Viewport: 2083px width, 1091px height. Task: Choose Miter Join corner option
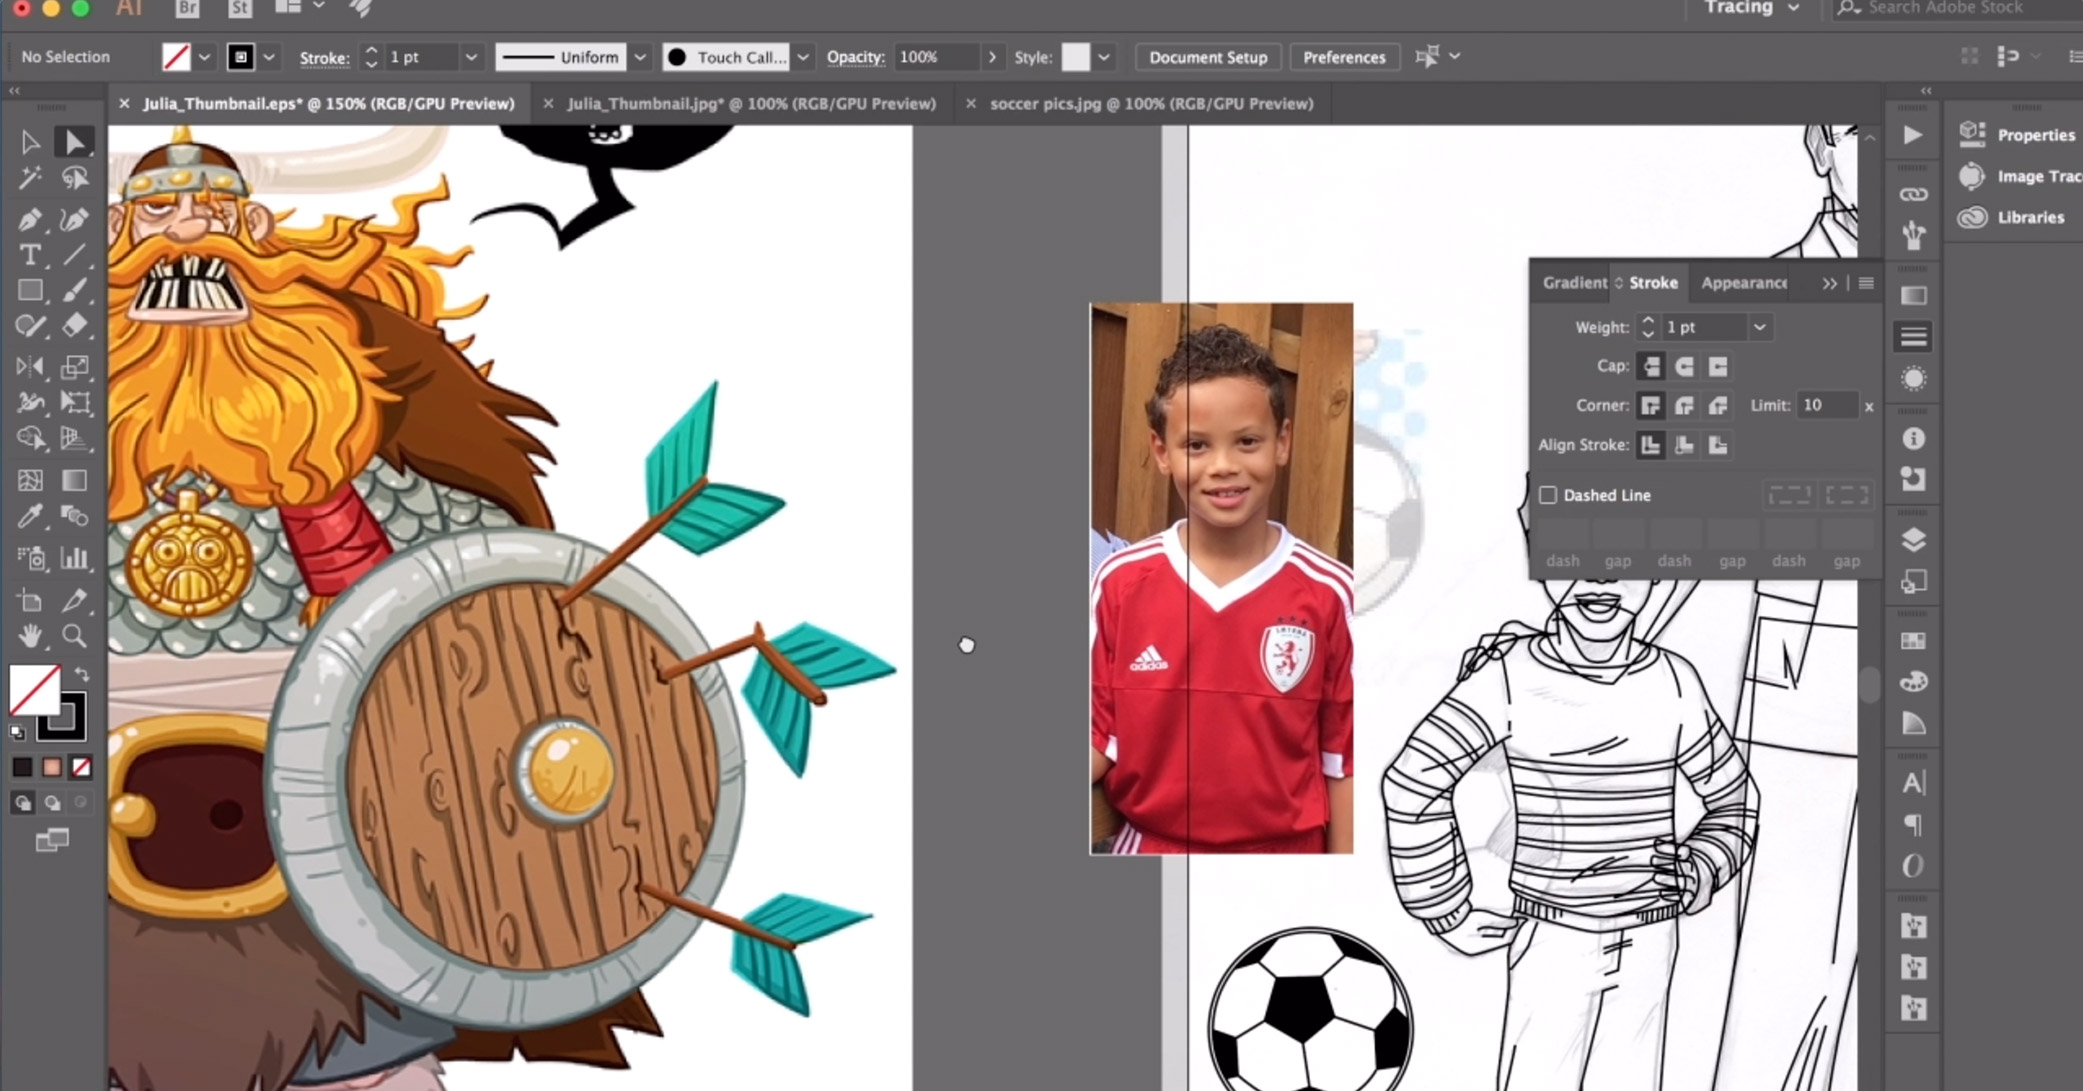1651,405
